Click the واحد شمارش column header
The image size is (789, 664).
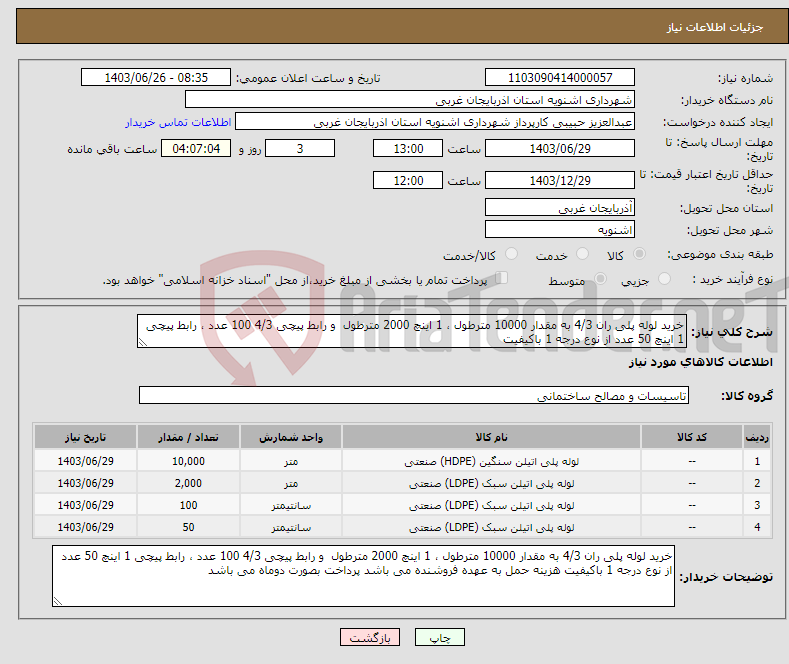291,437
